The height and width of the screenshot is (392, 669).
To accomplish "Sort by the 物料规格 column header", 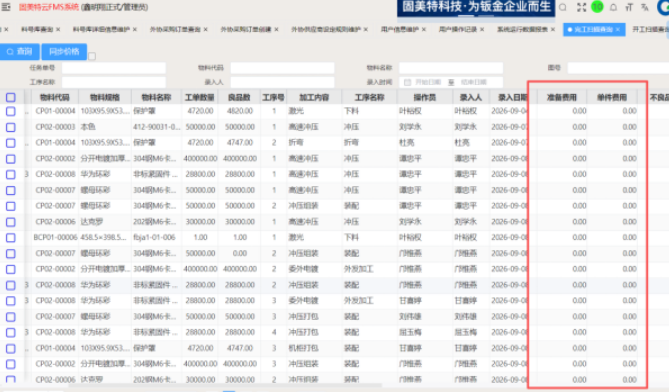I will tap(105, 97).
